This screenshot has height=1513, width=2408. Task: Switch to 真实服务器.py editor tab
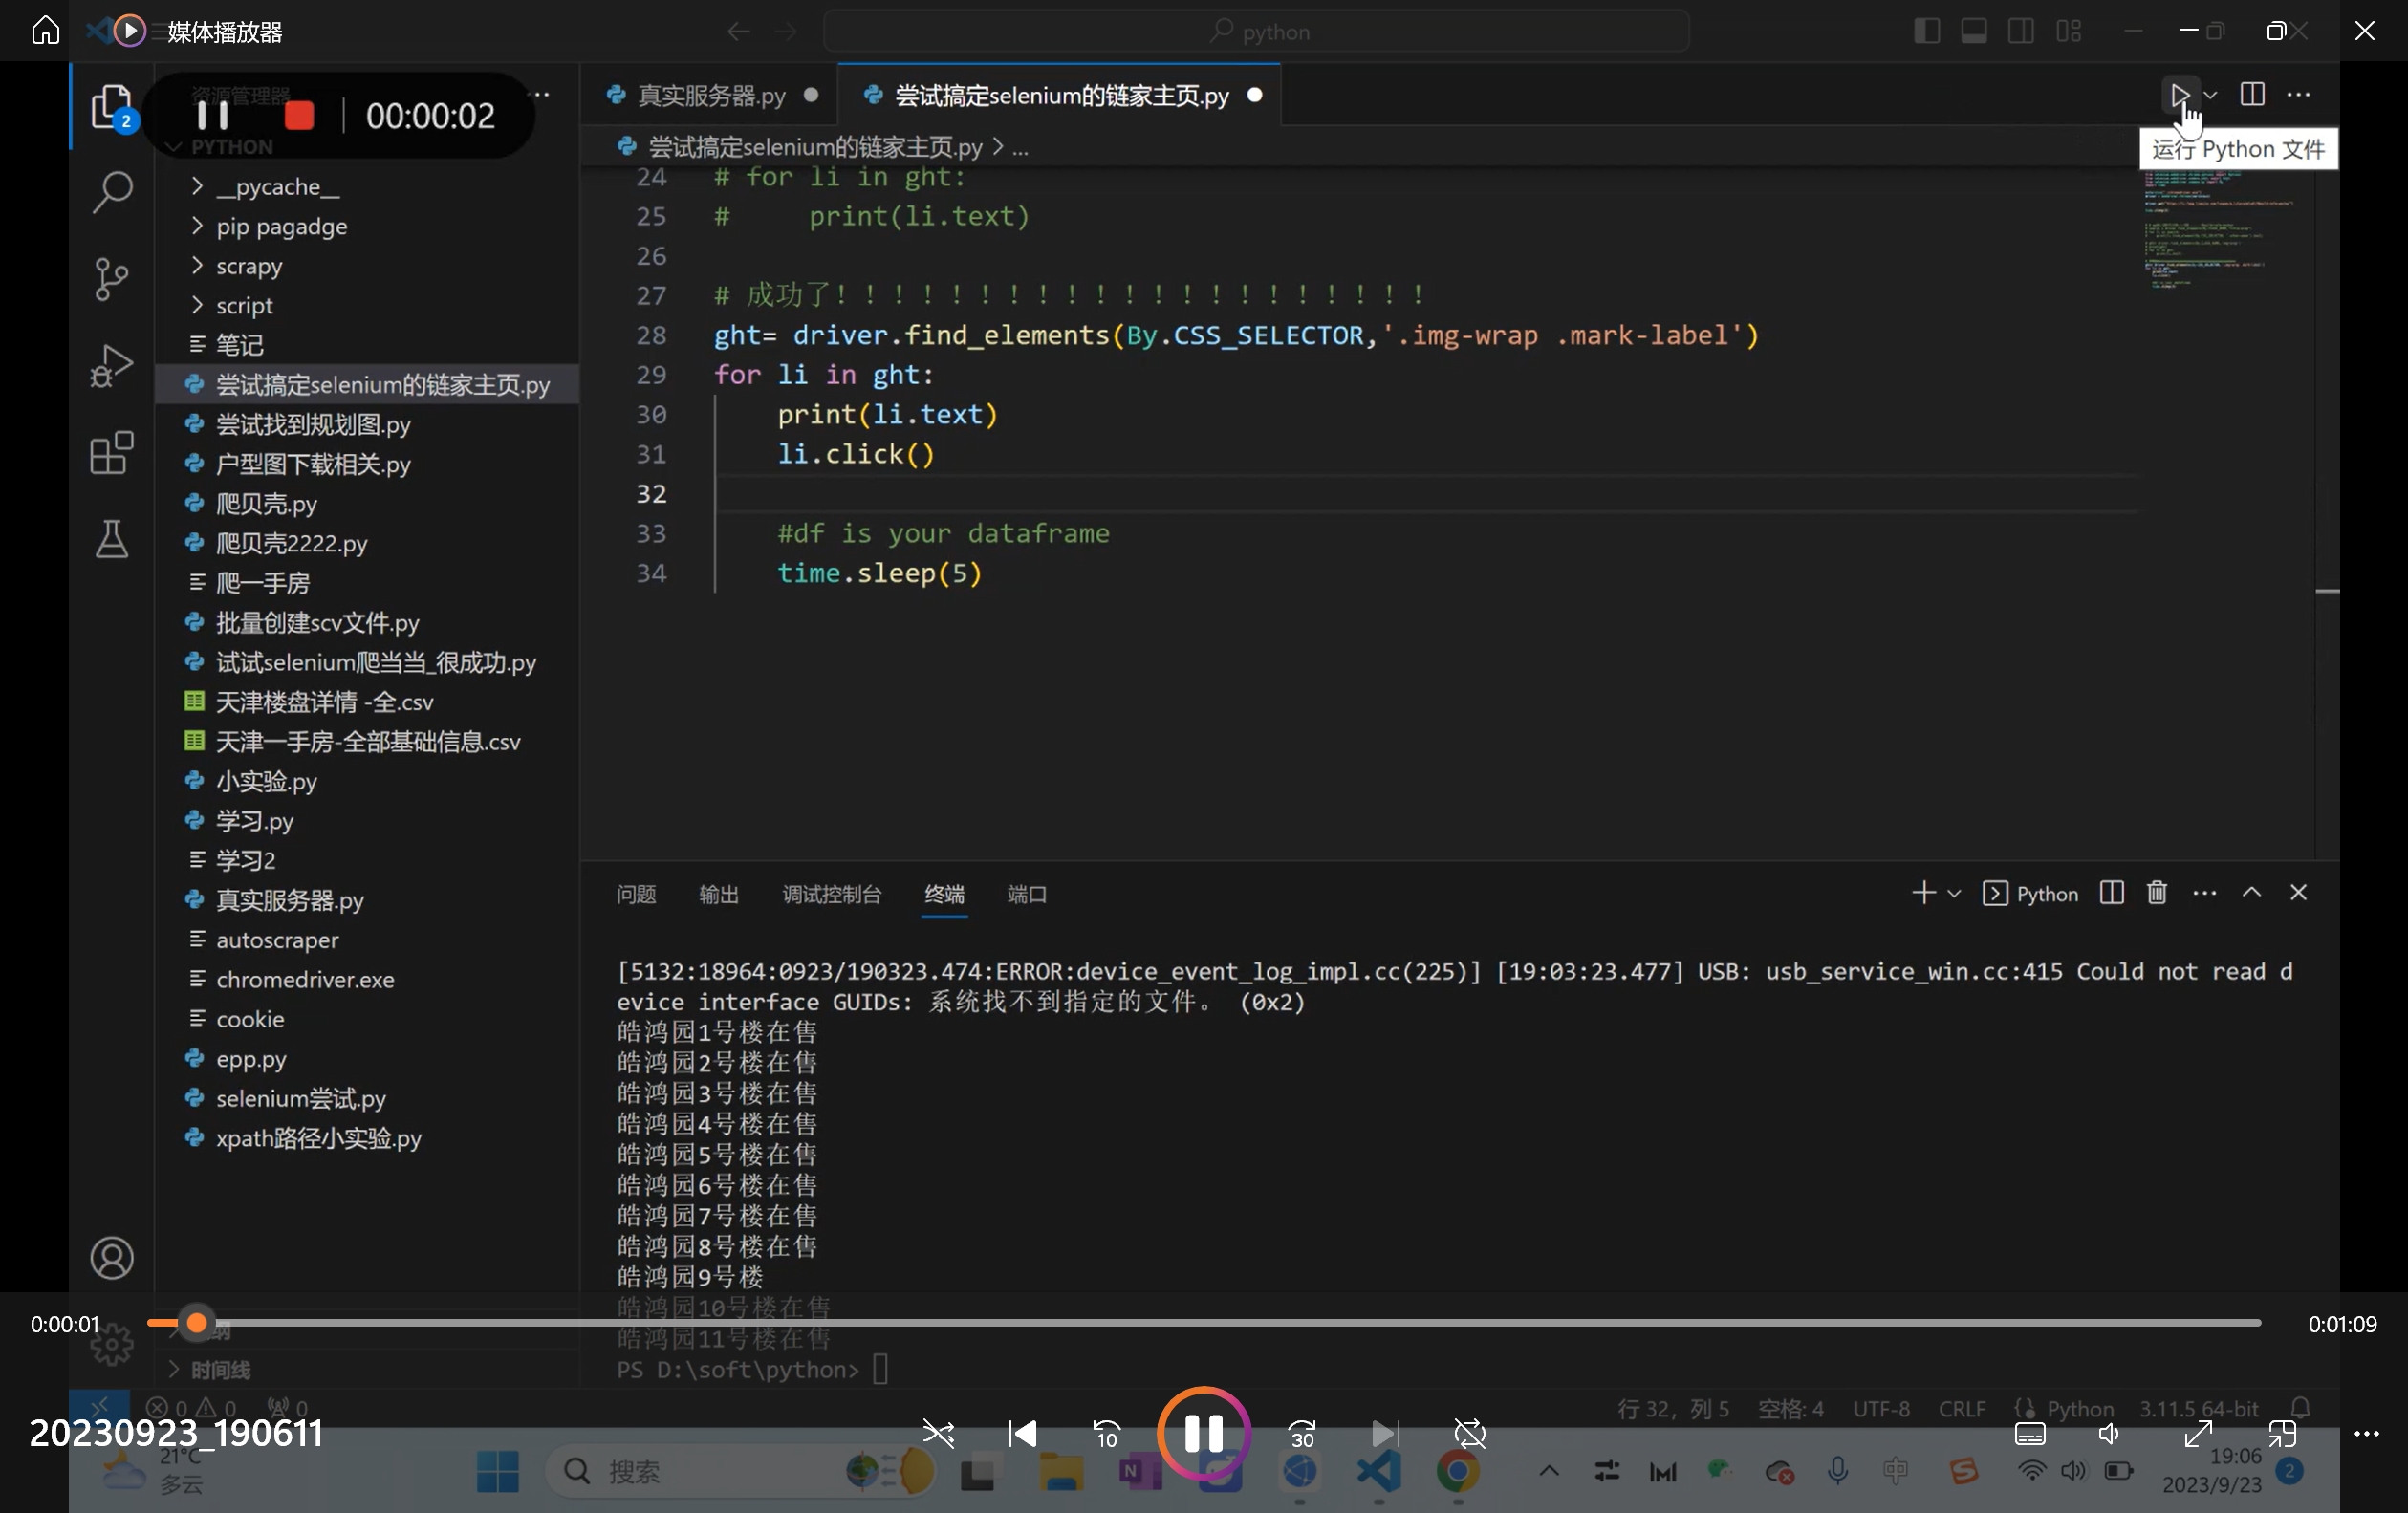(x=711, y=95)
